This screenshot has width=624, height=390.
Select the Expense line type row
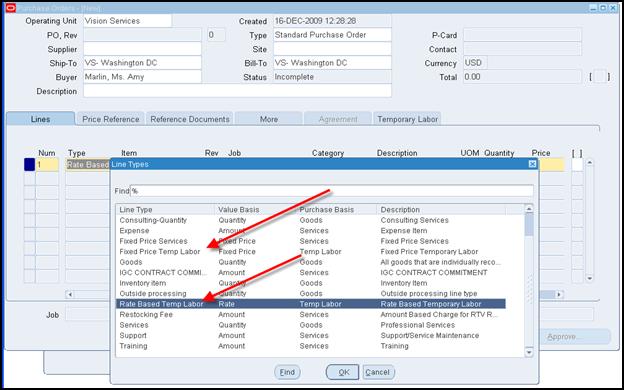click(310, 231)
